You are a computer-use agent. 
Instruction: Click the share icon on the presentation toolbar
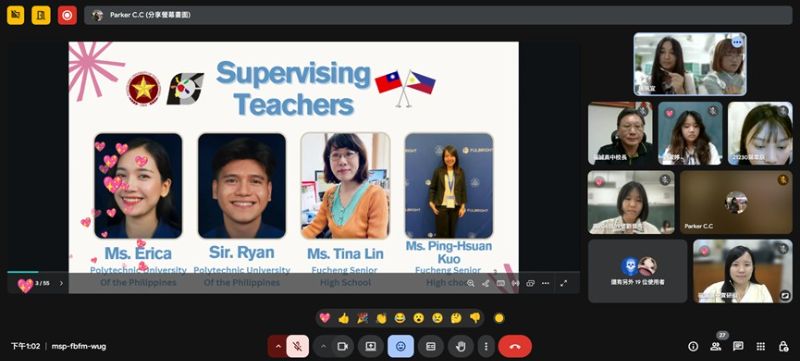tap(485, 283)
